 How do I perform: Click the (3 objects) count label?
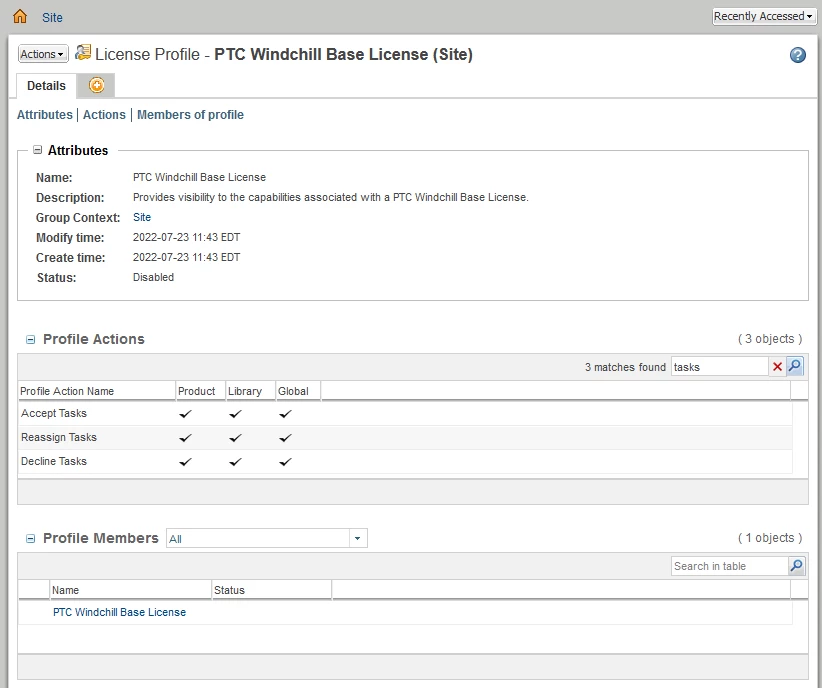[x=770, y=339]
